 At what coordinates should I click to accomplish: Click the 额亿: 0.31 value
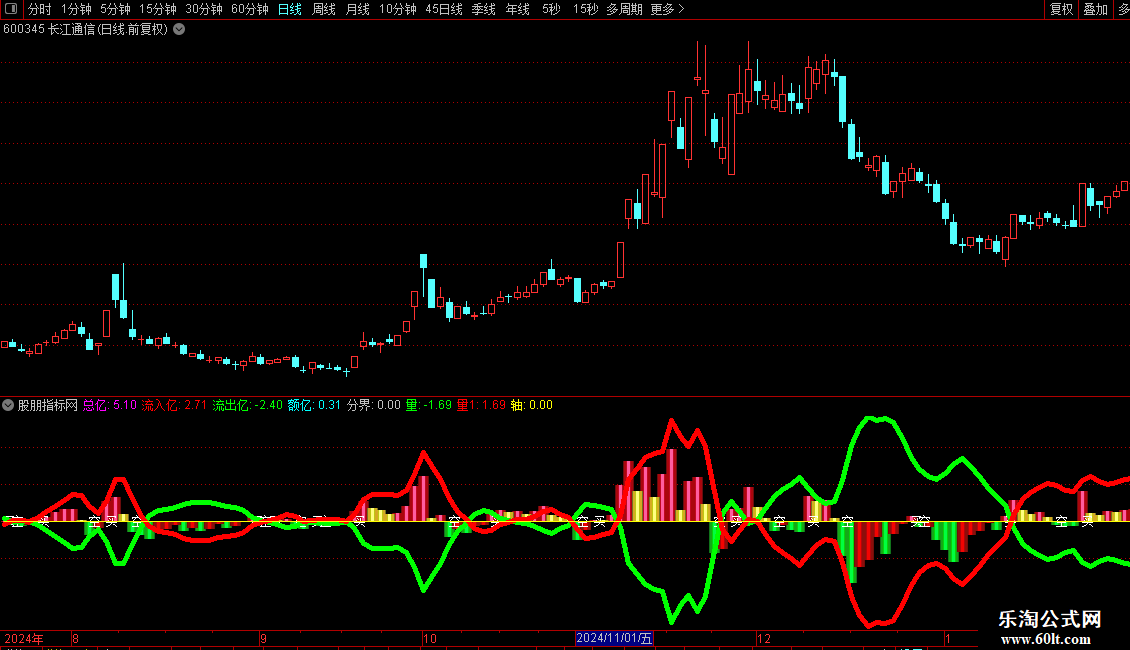tap(314, 405)
